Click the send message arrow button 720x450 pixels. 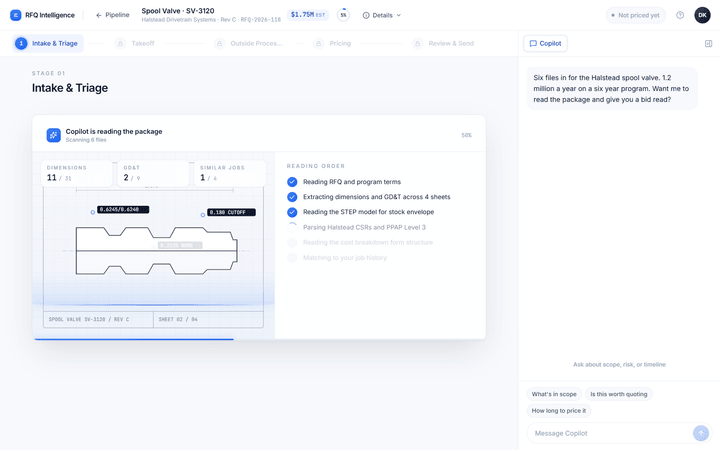(701, 433)
